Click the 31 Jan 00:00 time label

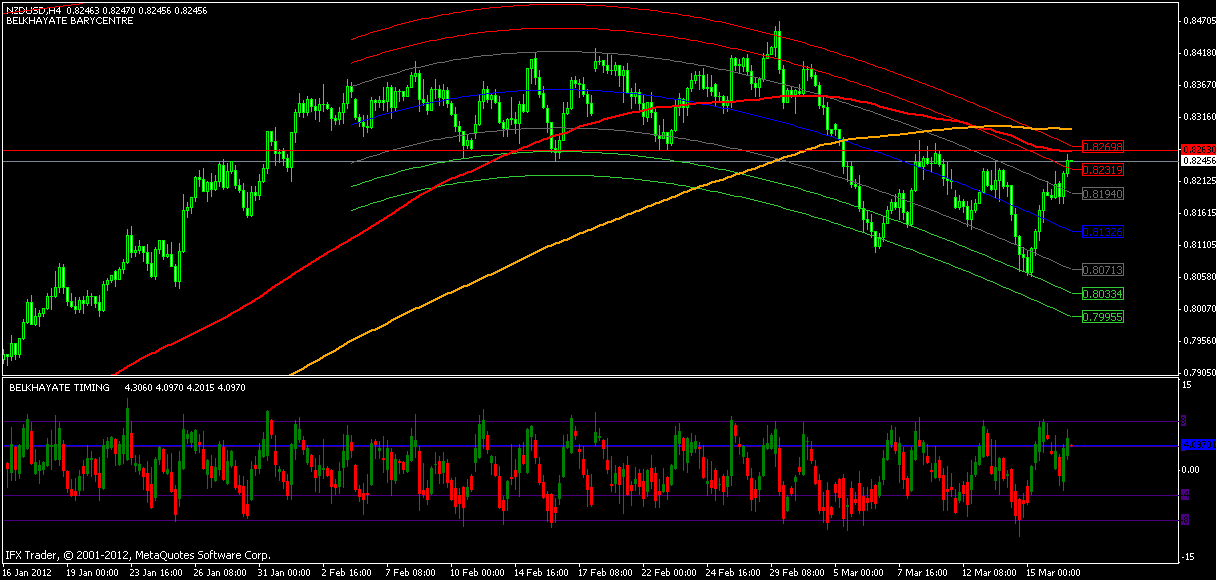(x=285, y=573)
